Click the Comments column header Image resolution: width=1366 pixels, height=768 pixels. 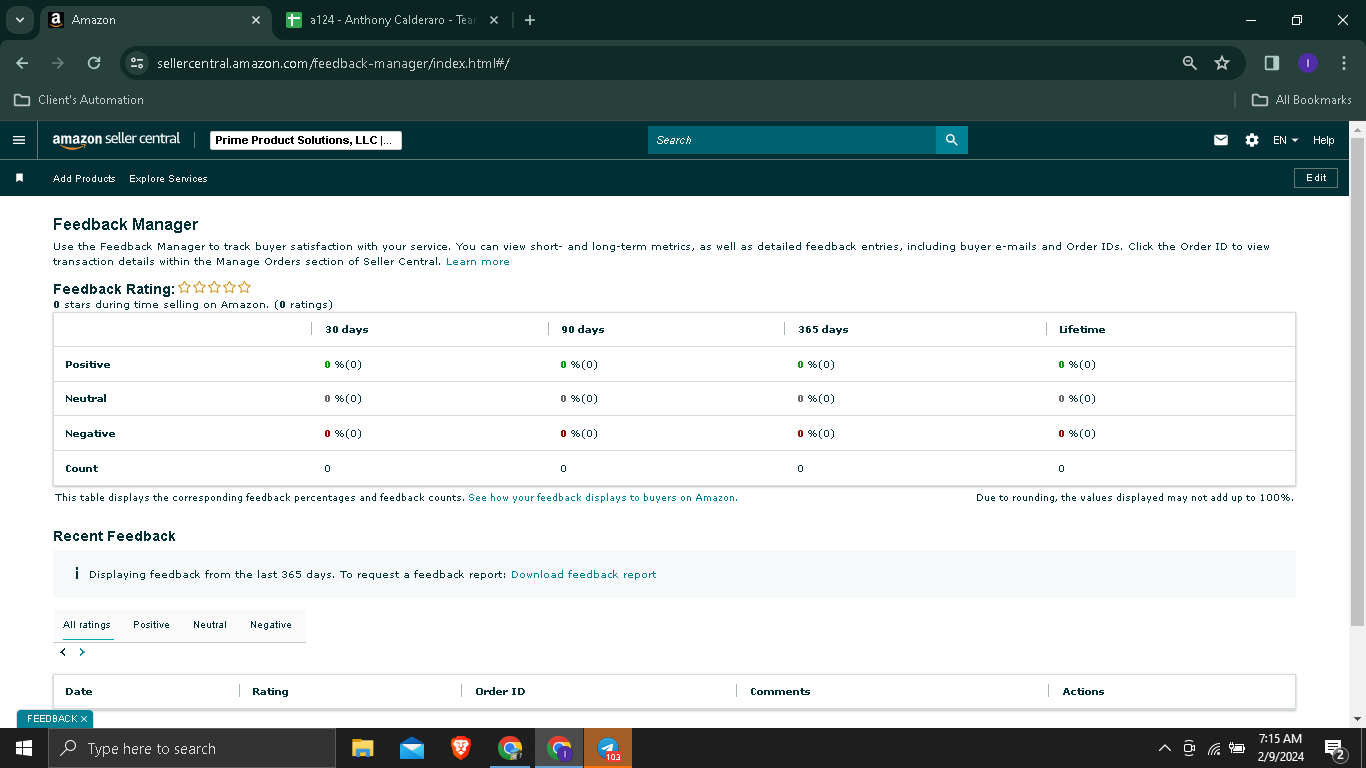(780, 692)
